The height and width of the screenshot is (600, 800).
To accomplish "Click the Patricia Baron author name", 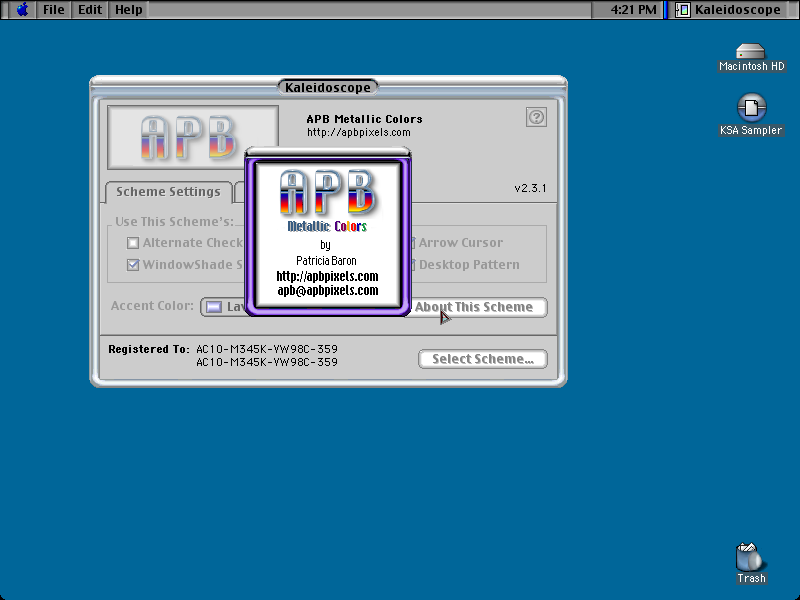I will [x=326, y=261].
